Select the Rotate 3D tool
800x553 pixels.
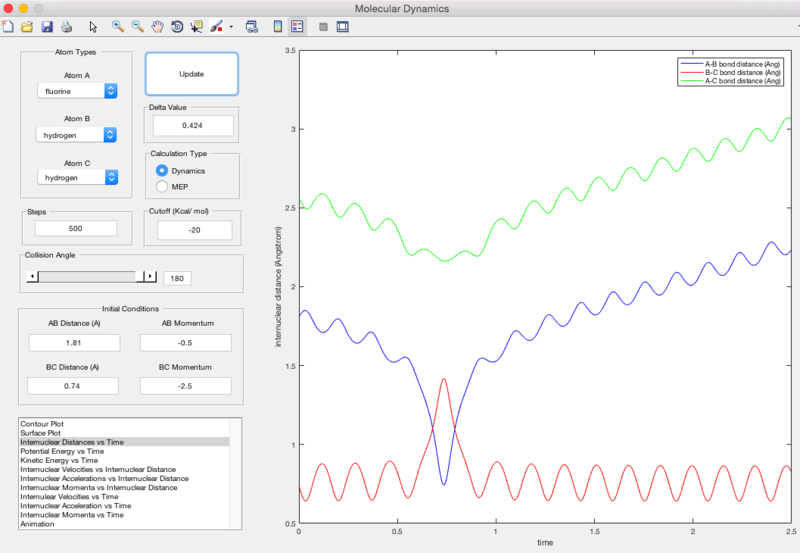tap(177, 27)
